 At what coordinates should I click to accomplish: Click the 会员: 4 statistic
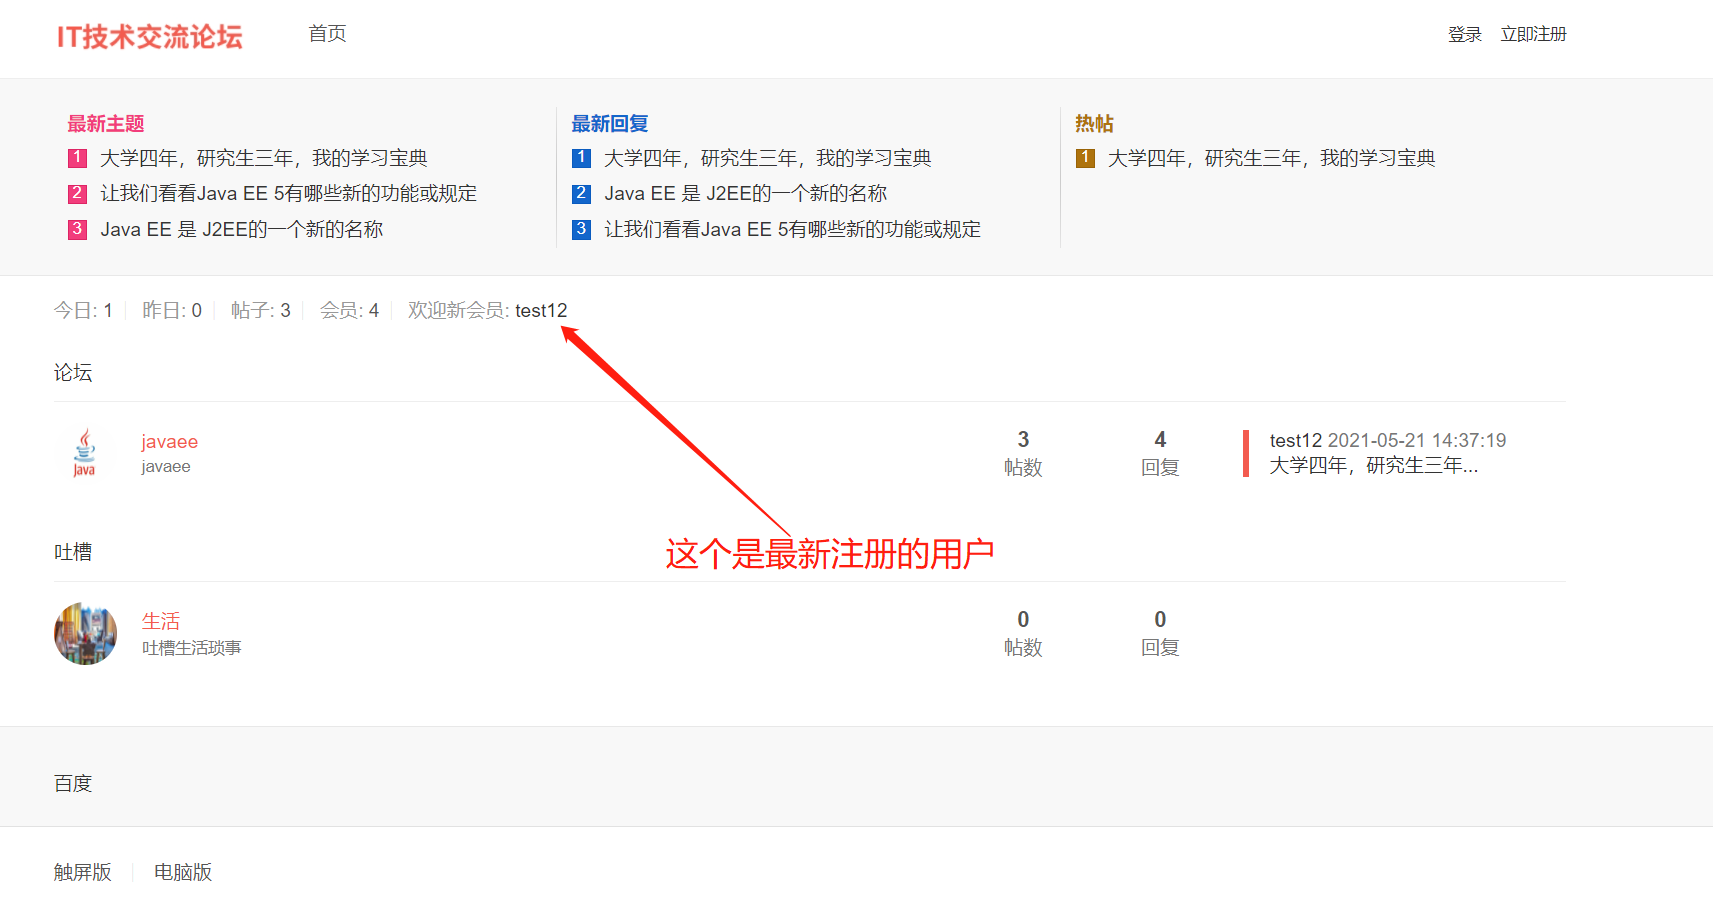(x=349, y=310)
